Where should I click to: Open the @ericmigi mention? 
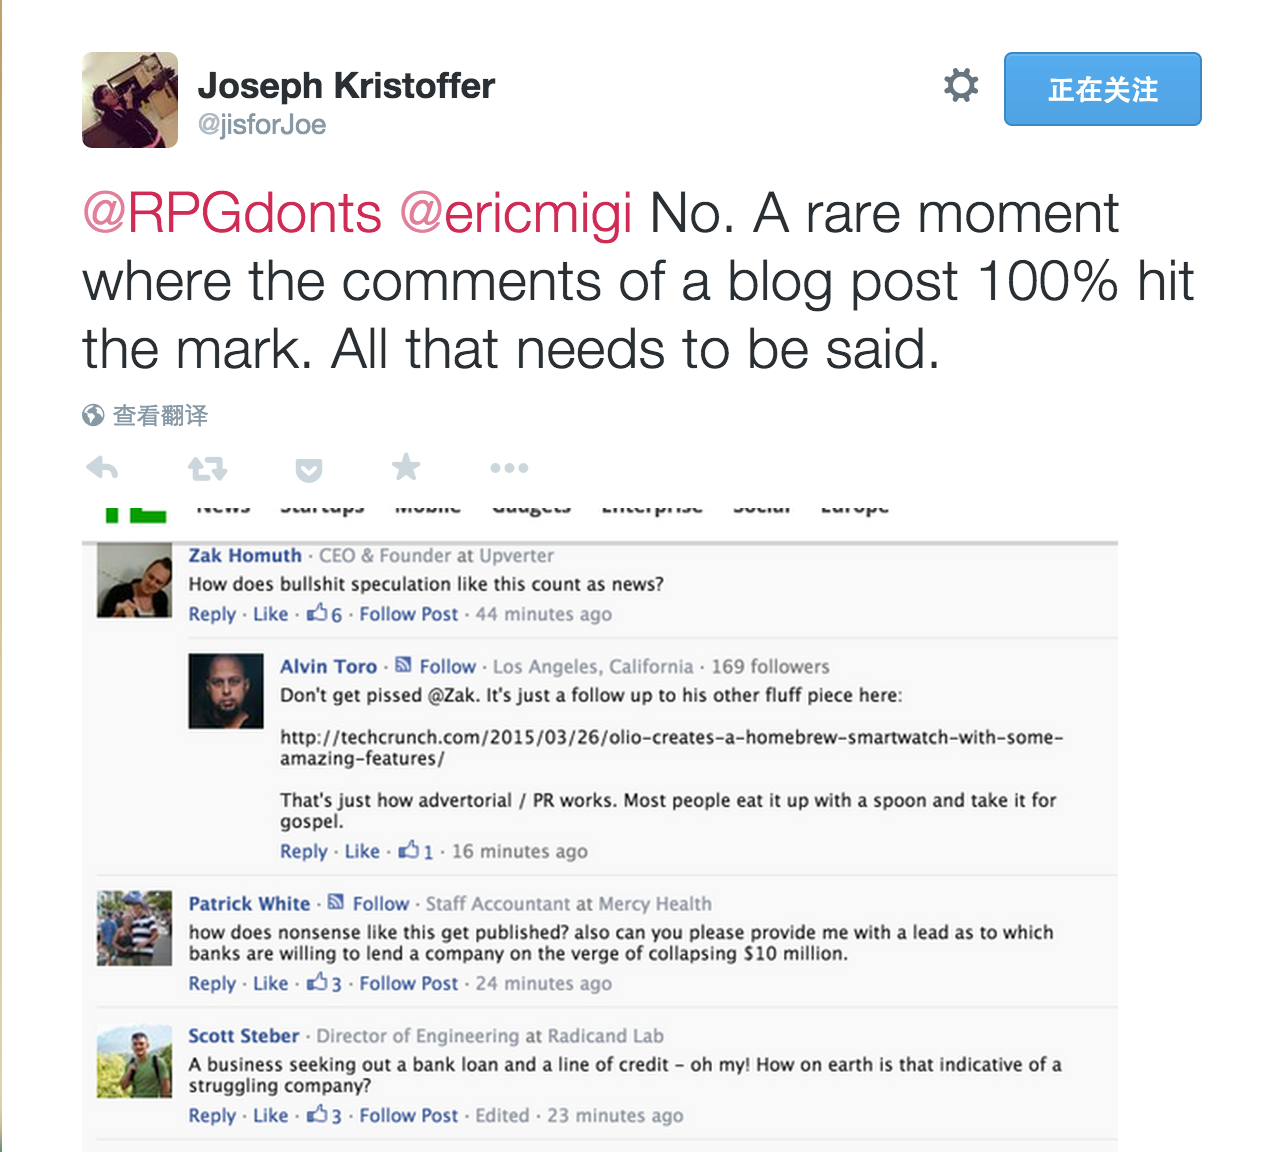point(515,213)
